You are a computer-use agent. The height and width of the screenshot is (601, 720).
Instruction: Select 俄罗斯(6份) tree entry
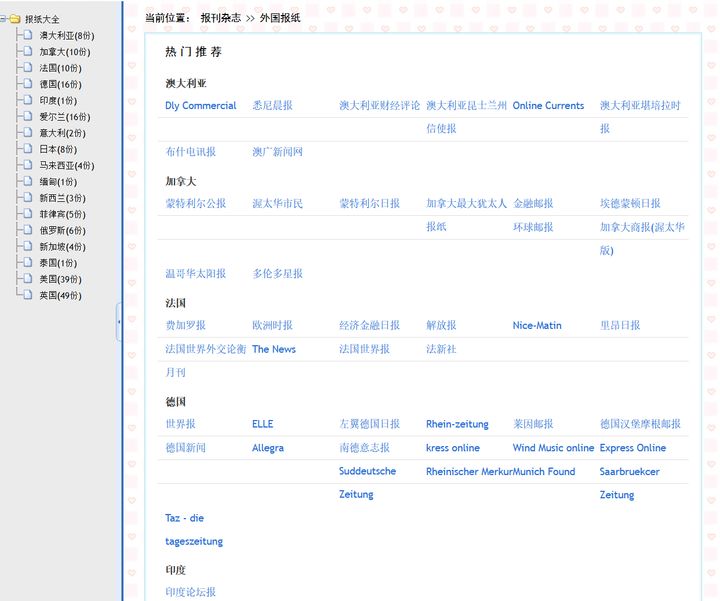pyautogui.click(x=62, y=230)
